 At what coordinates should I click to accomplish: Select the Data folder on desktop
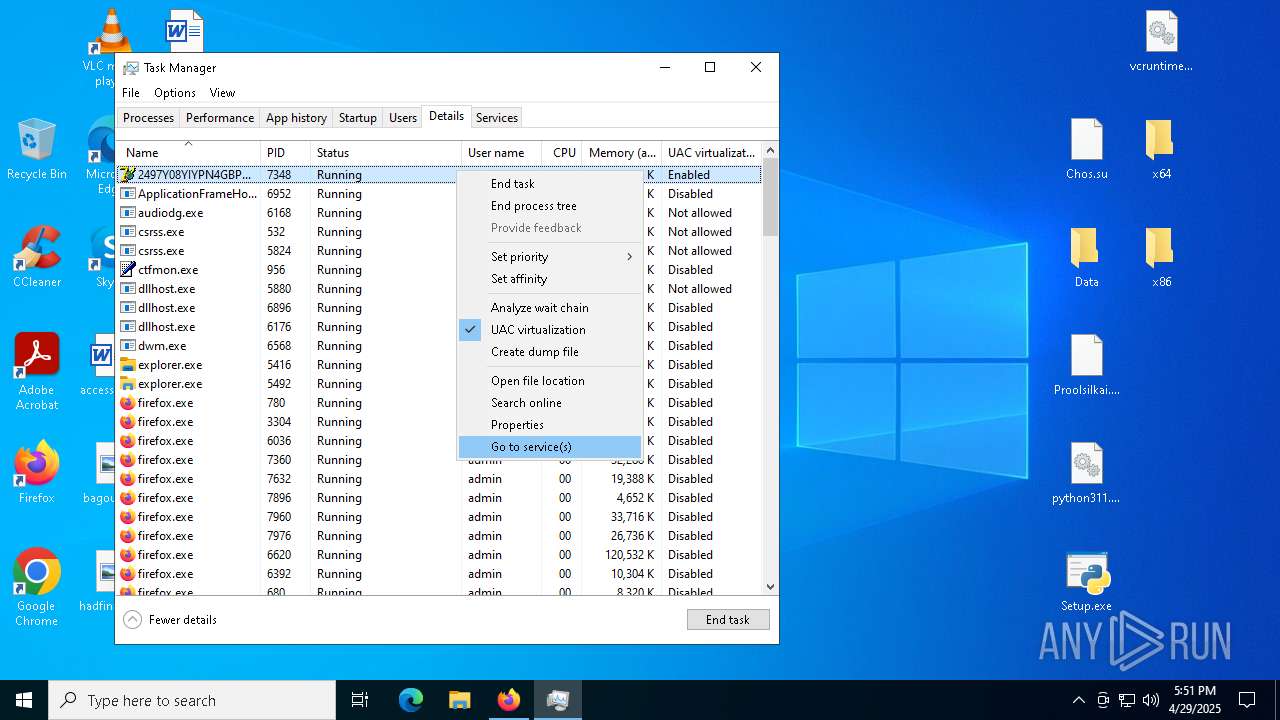click(x=1087, y=257)
